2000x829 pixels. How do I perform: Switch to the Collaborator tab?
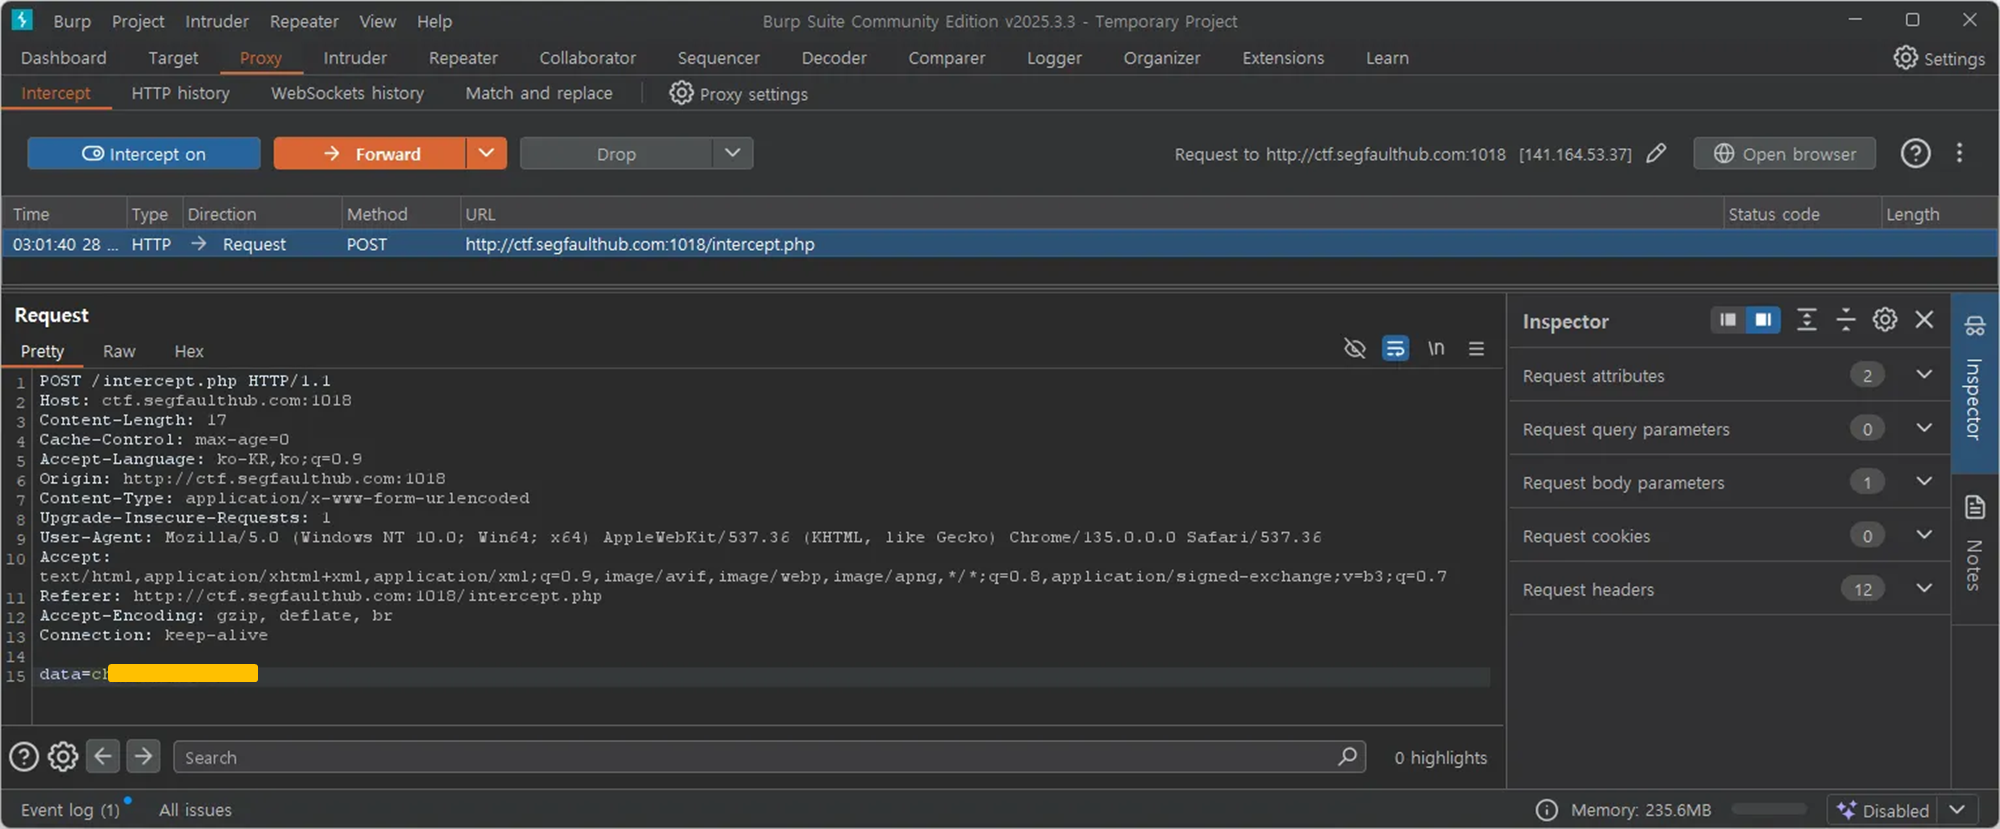click(587, 58)
